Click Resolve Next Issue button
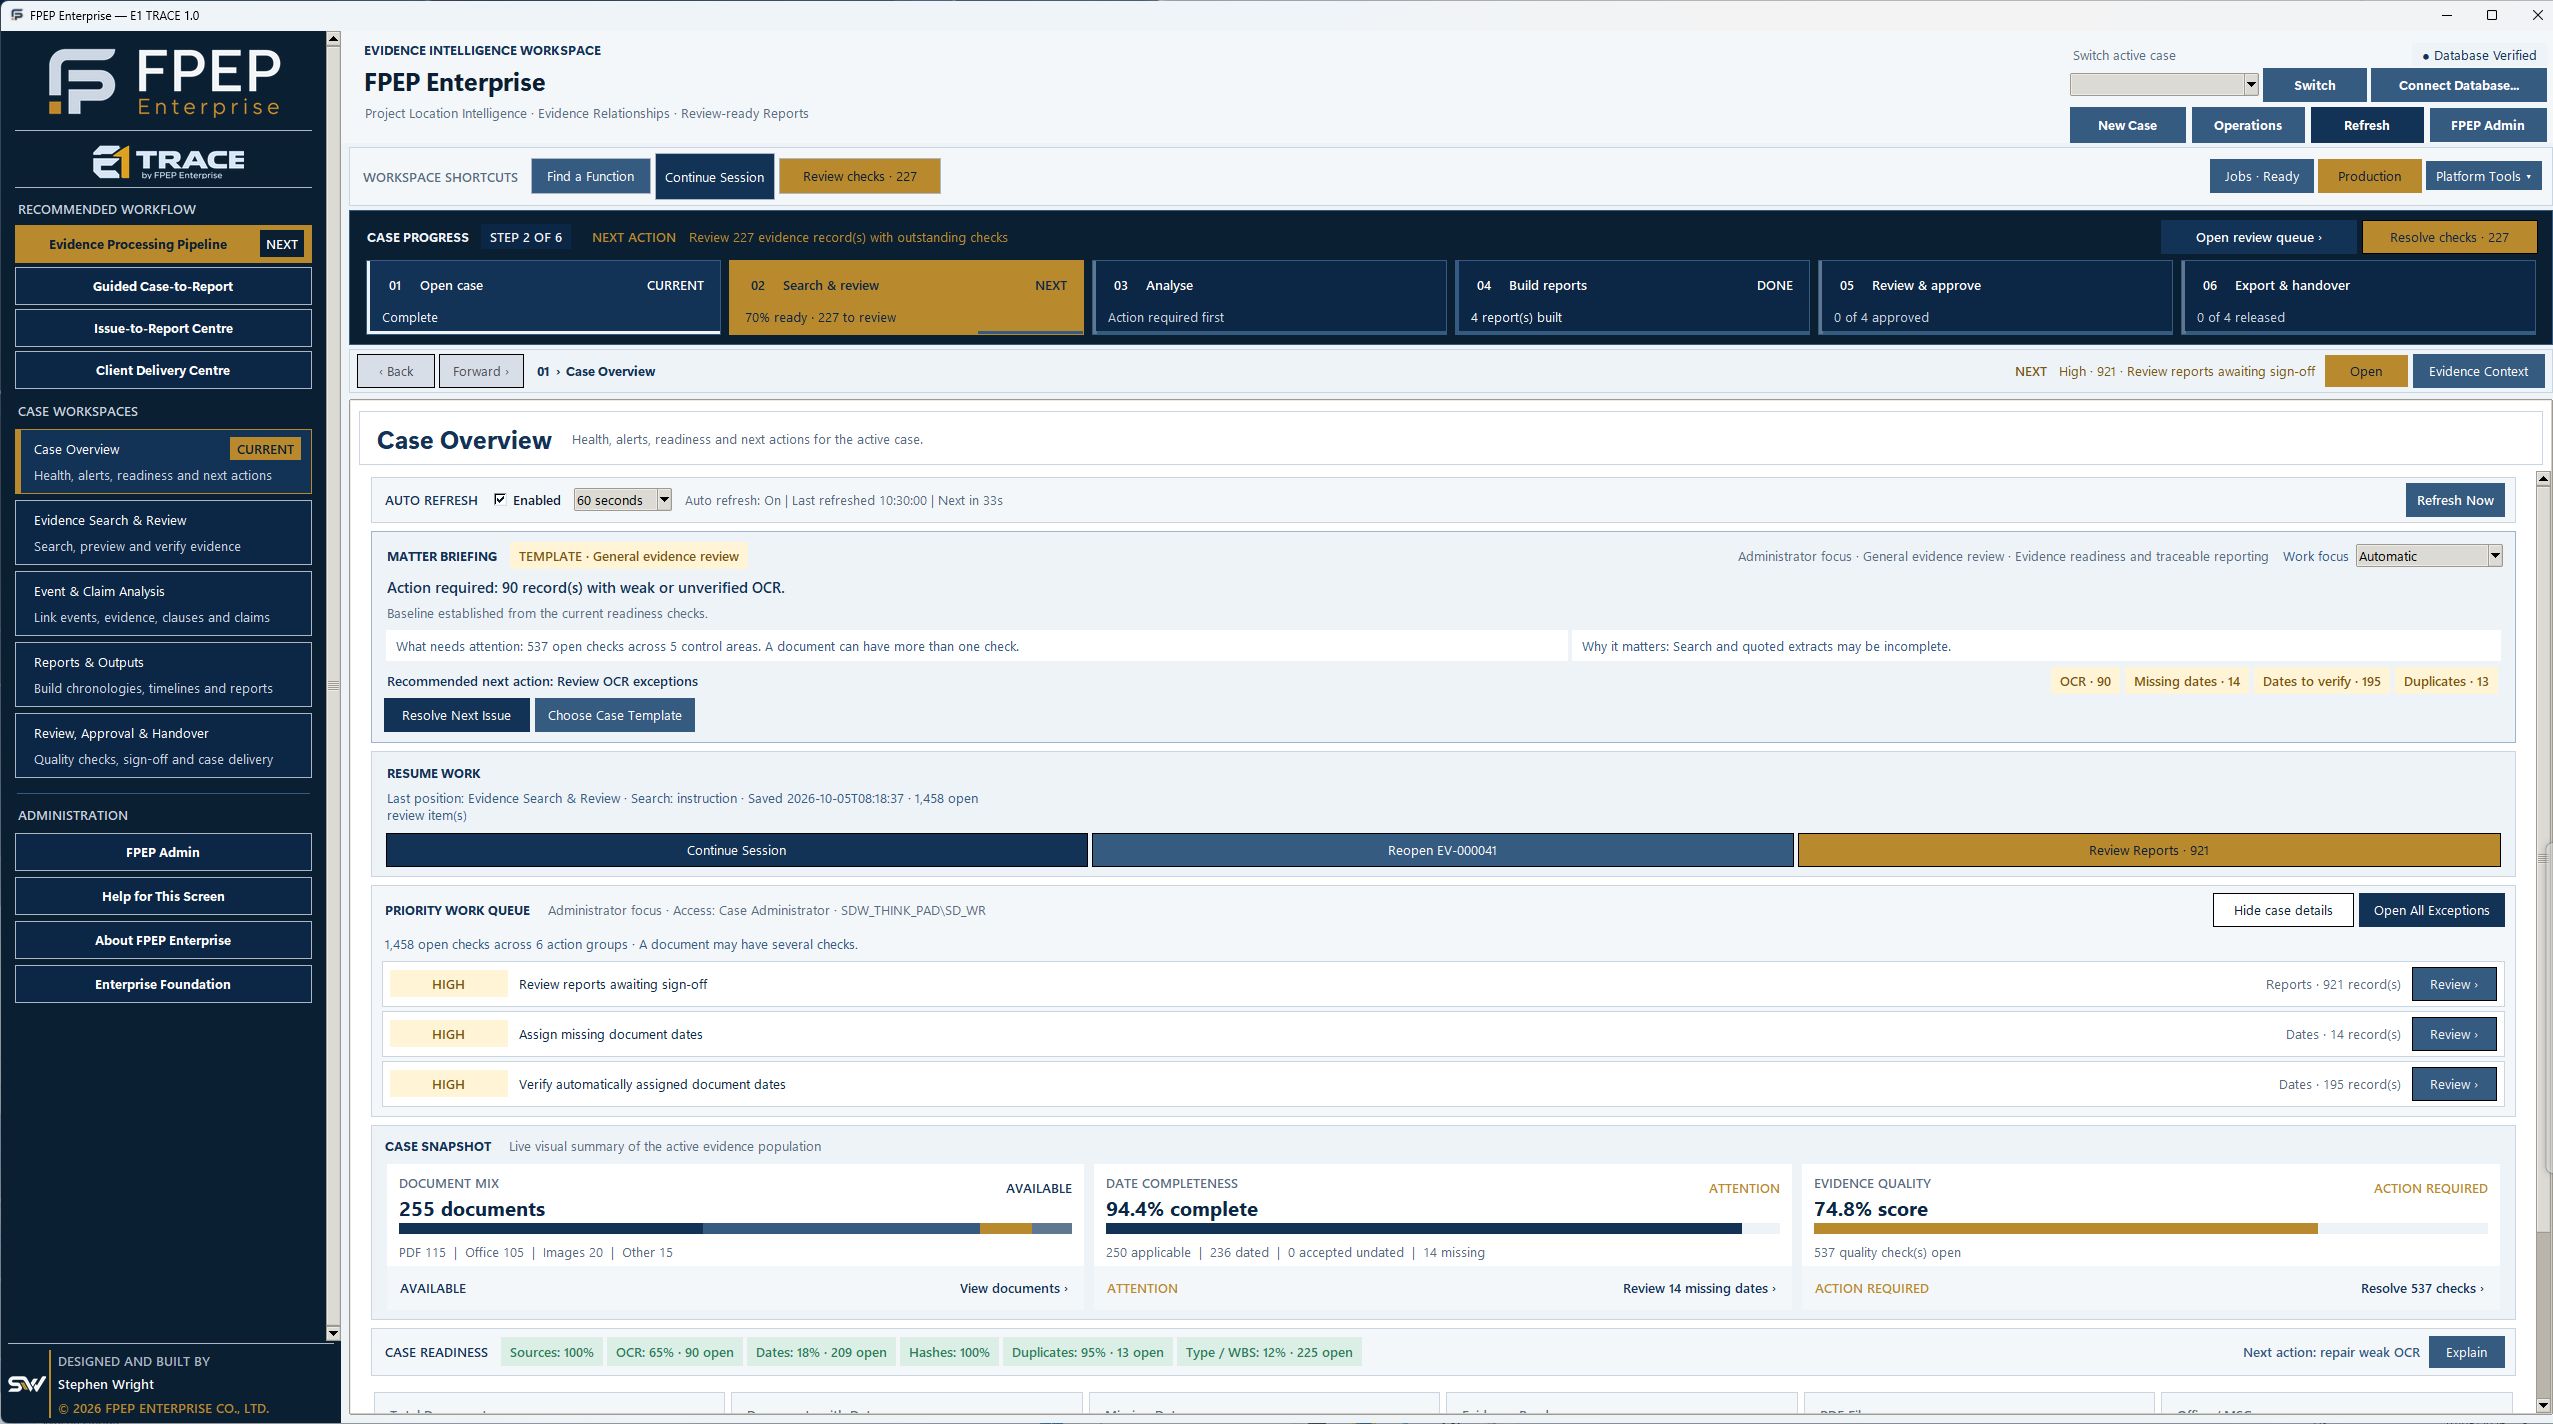The width and height of the screenshot is (2553, 1424). (x=456, y=715)
